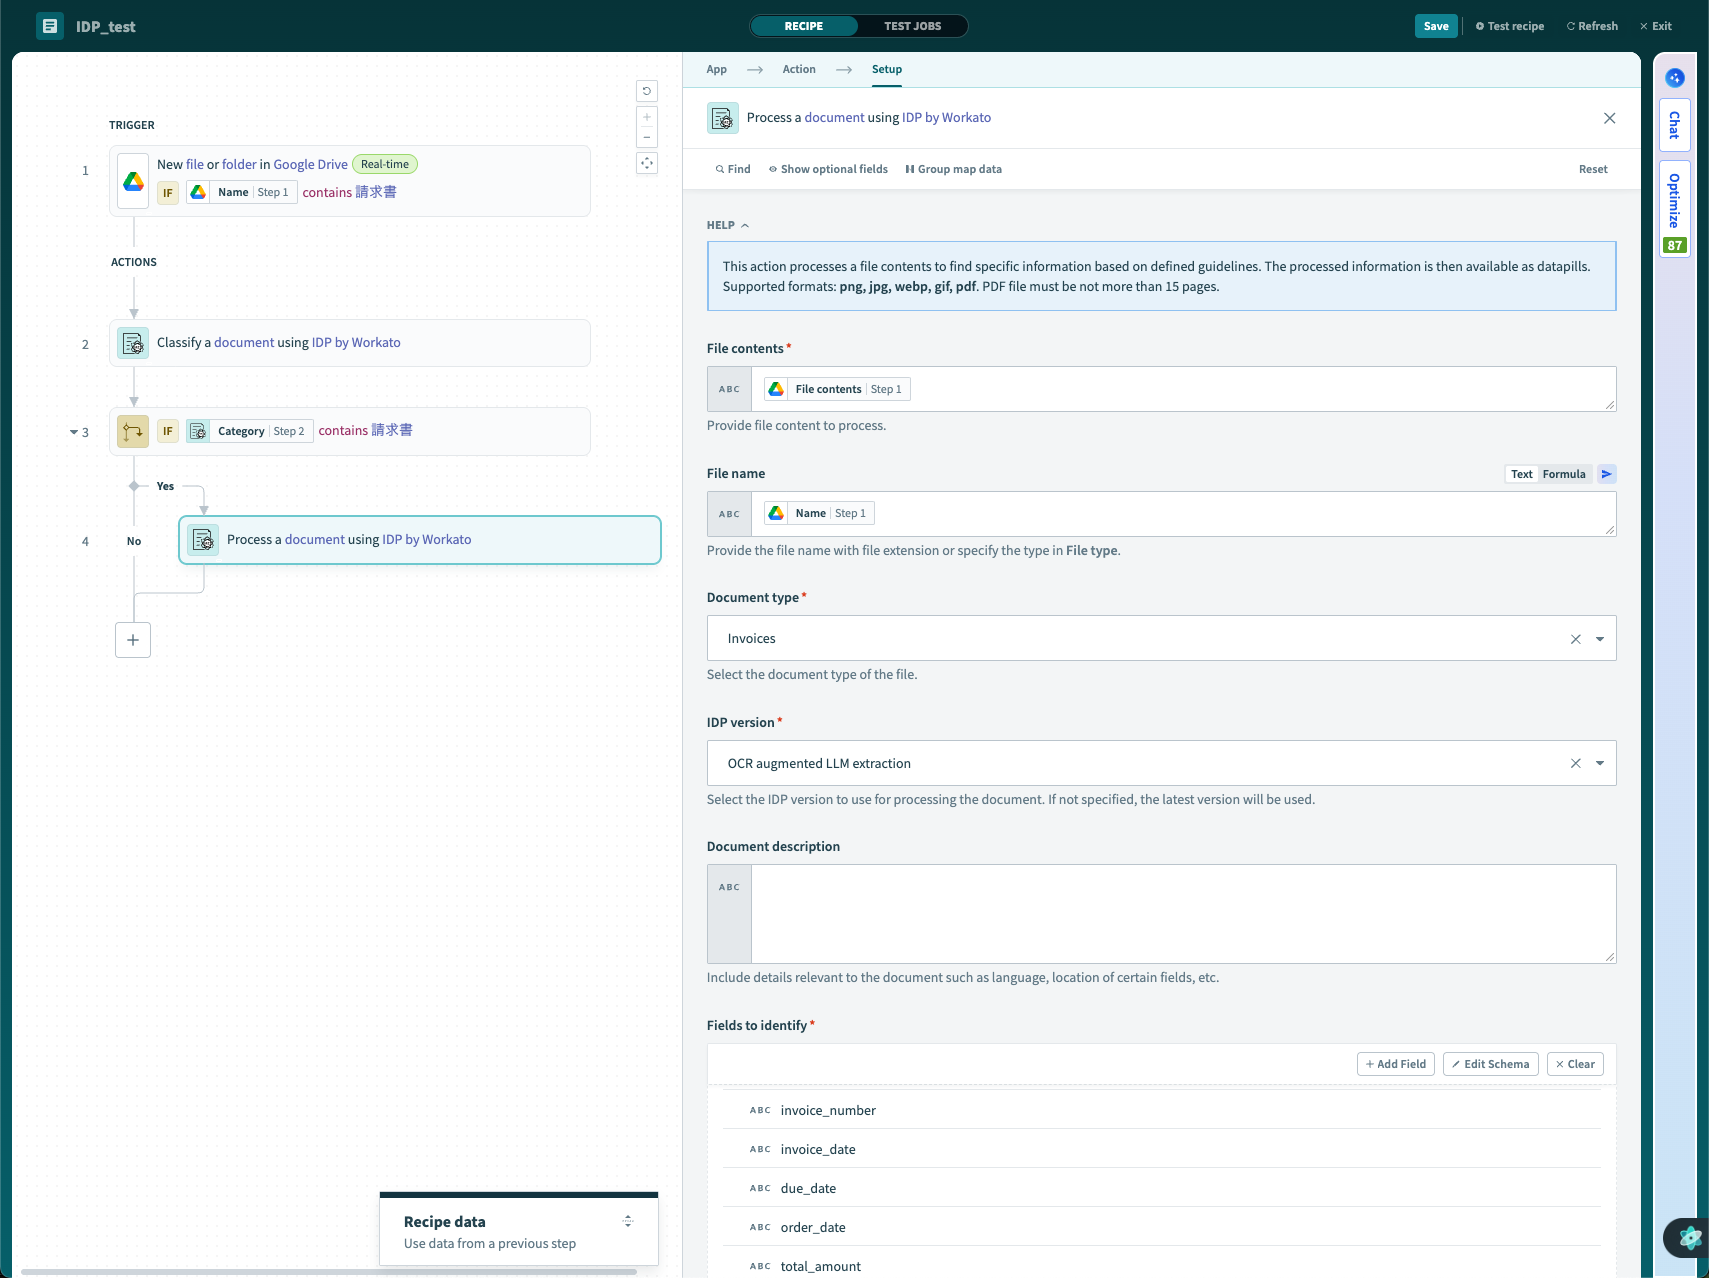
Task: Go to the App setup stage
Action: click(x=717, y=69)
